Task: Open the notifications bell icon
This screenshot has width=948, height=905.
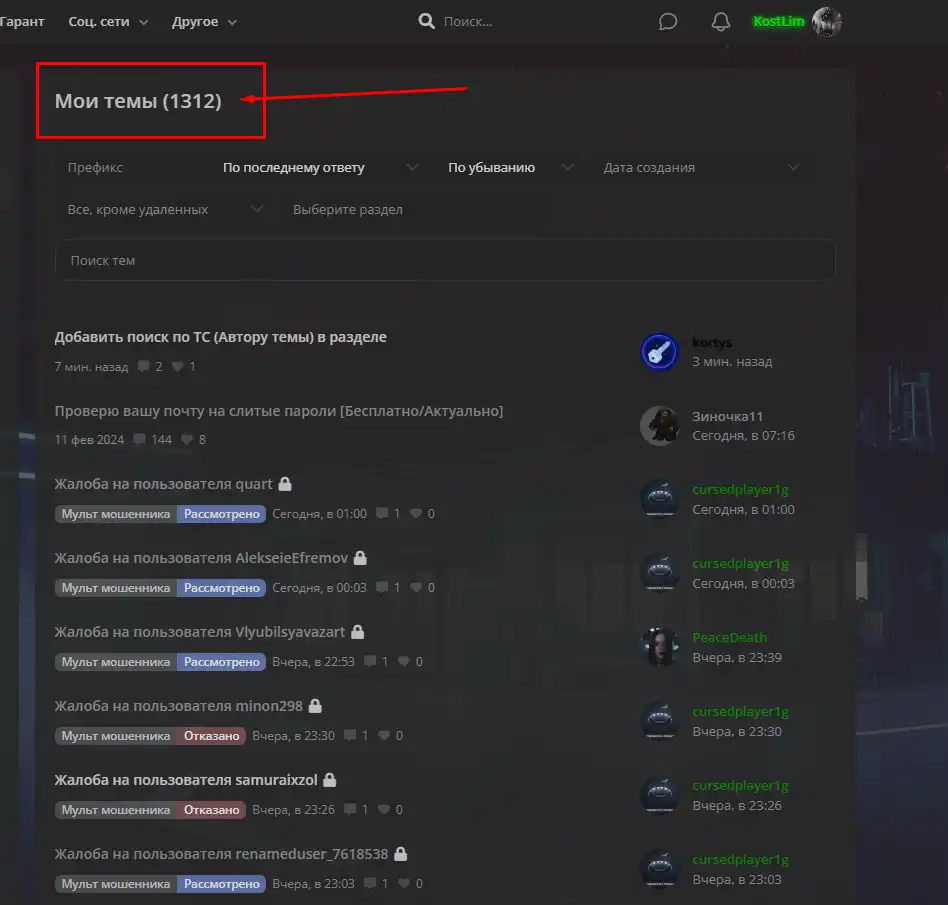Action: [x=720, y=22]
